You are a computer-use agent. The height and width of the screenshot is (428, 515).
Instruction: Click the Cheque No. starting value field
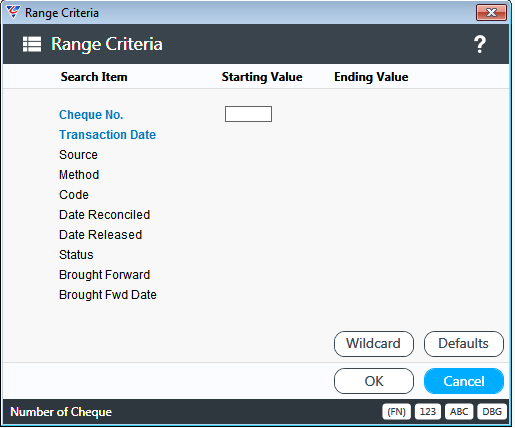248,114
